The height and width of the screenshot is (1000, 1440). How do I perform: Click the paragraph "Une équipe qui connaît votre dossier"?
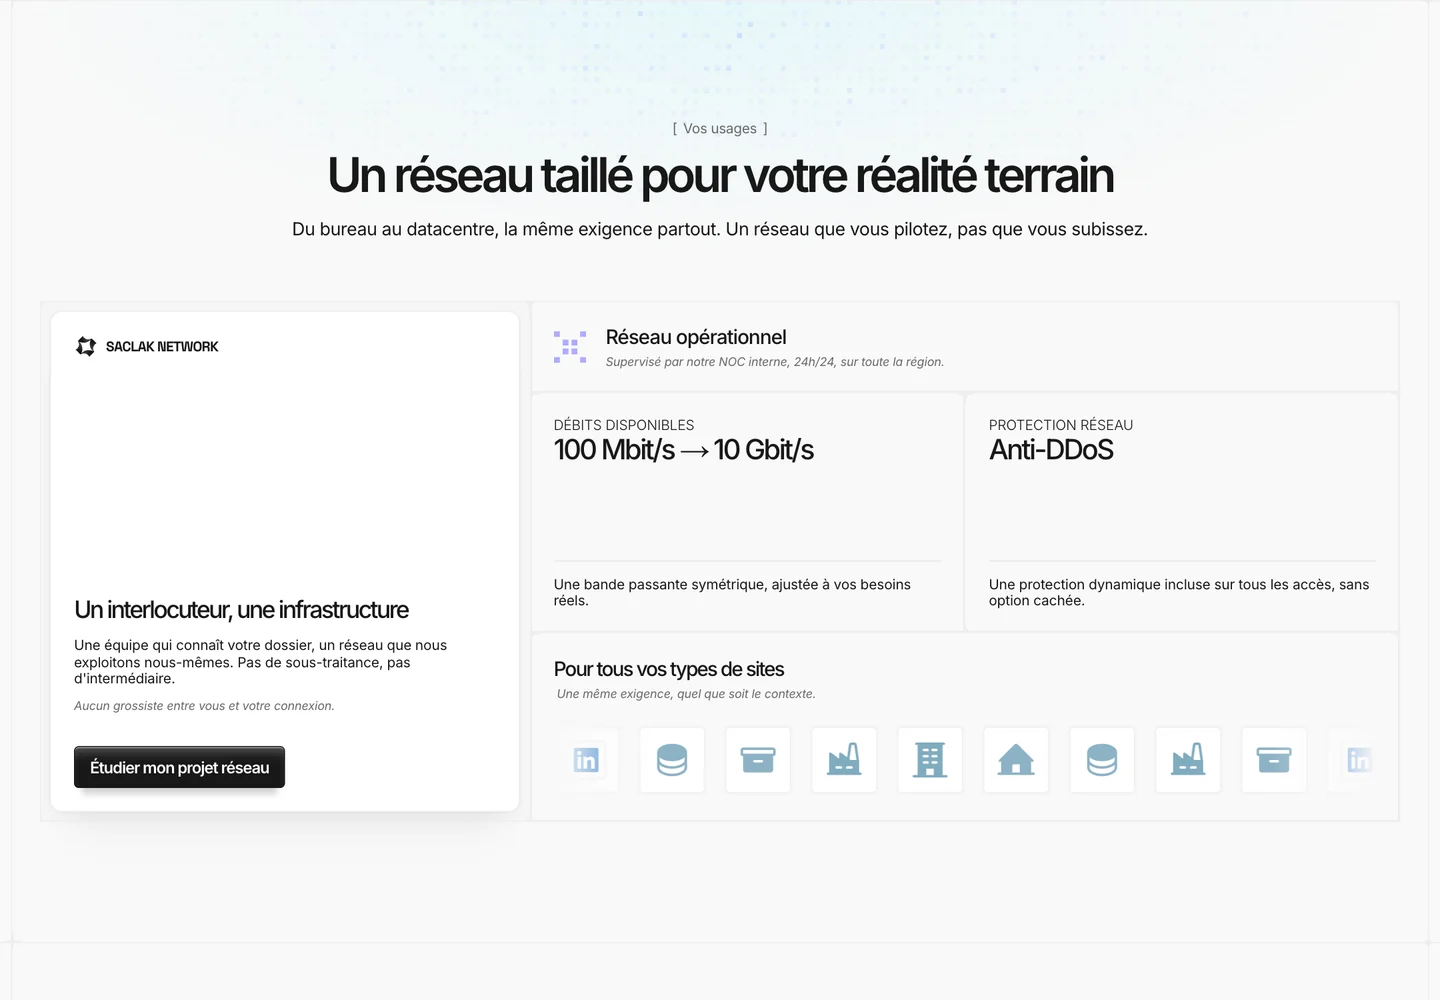pyautogui.click(x=260, y=662)
